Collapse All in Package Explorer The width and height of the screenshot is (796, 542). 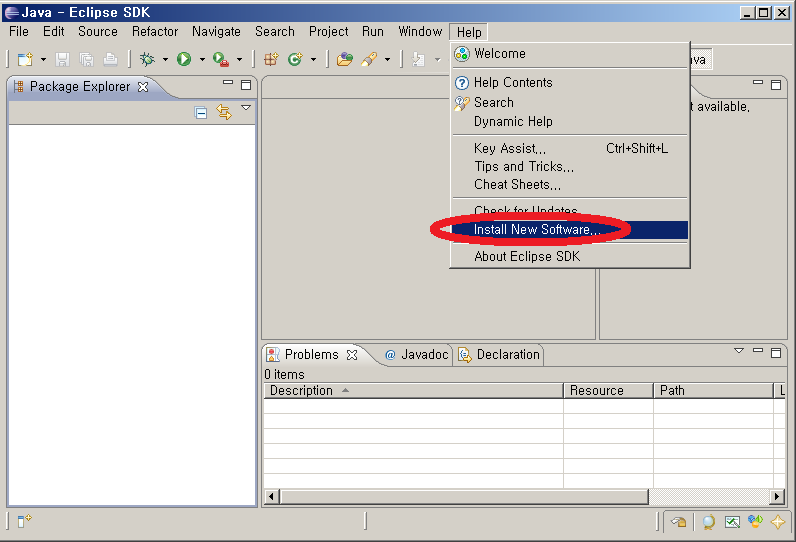(201, 112)
